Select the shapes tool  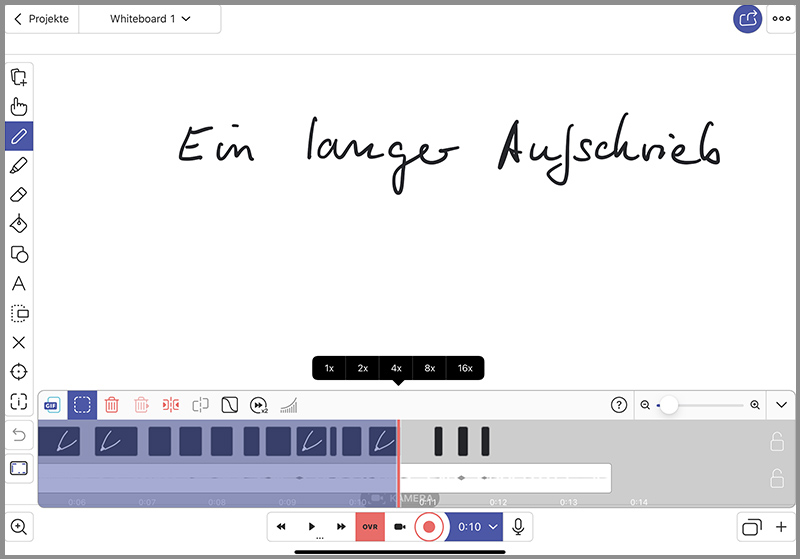(19, 253)
